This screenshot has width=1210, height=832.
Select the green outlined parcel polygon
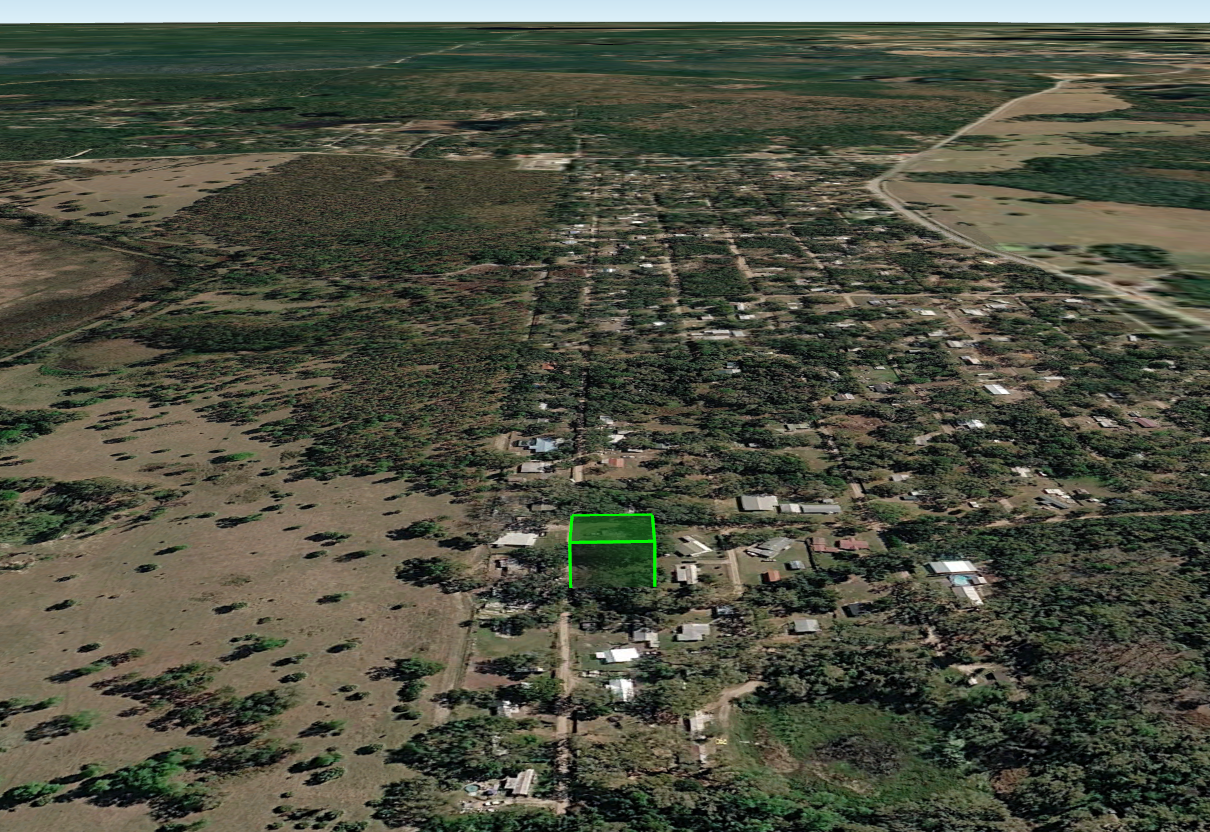[x=612, y=551]
